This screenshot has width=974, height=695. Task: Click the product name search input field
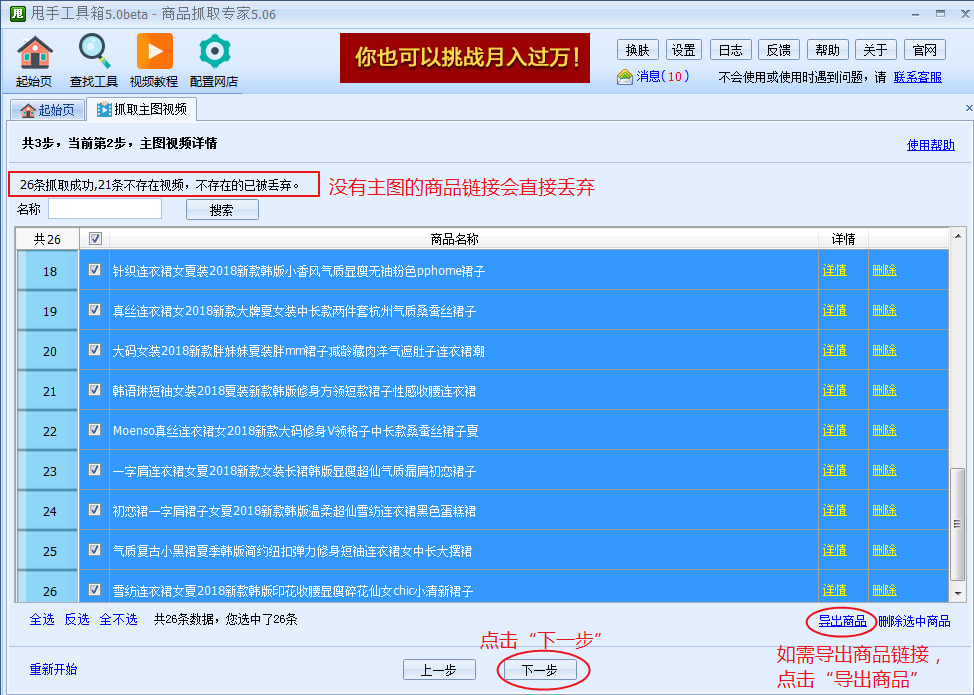pyautogui.click(x=105, y=209)
